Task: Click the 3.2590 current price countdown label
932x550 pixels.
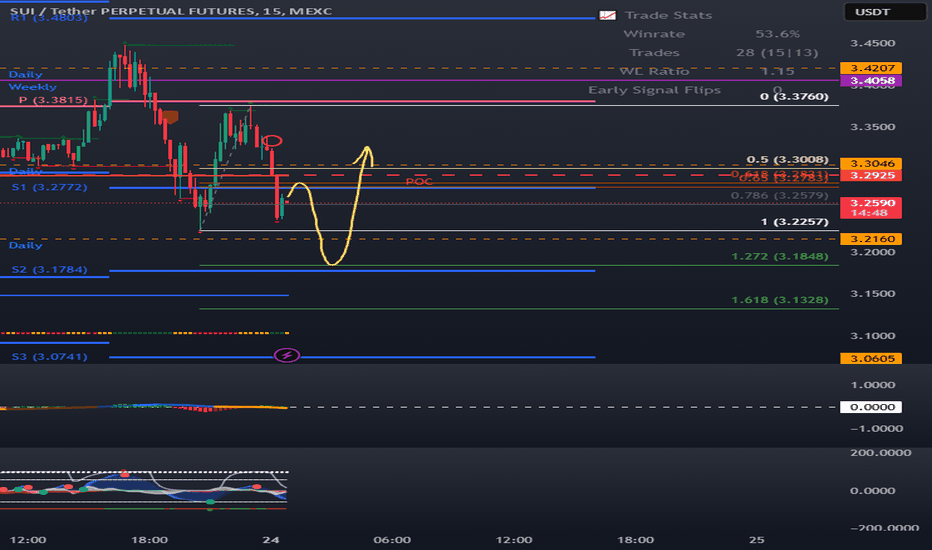Action: (871, 208)
